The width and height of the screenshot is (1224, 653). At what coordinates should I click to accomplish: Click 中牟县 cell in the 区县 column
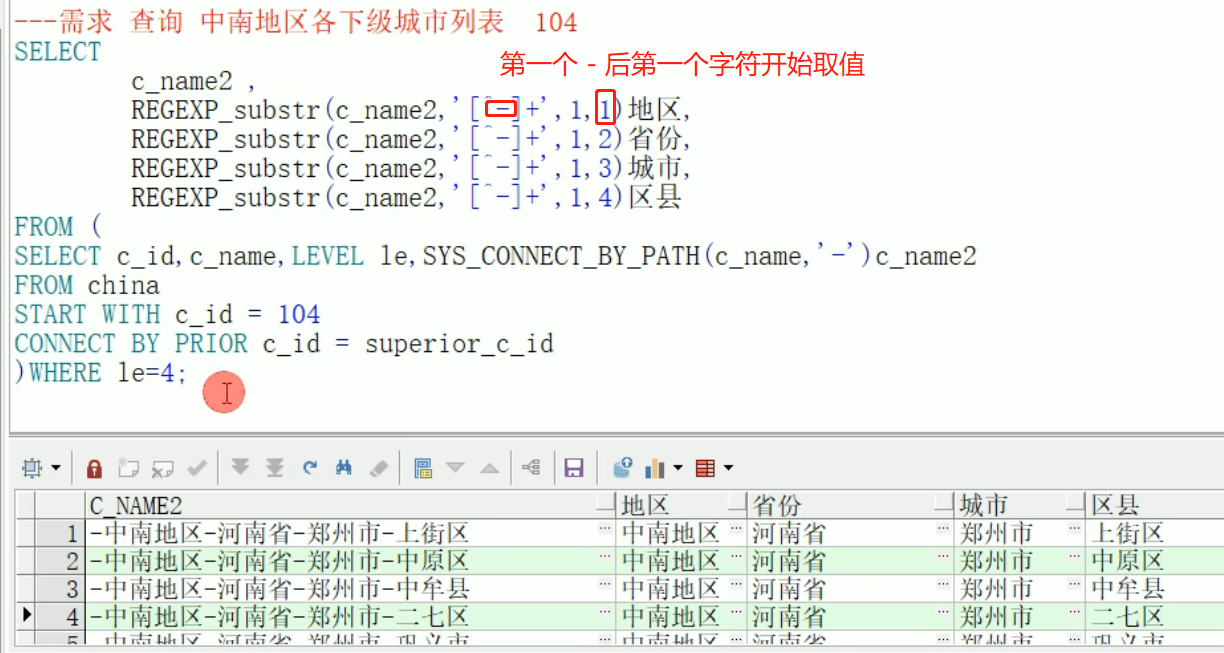(1154, 589)
